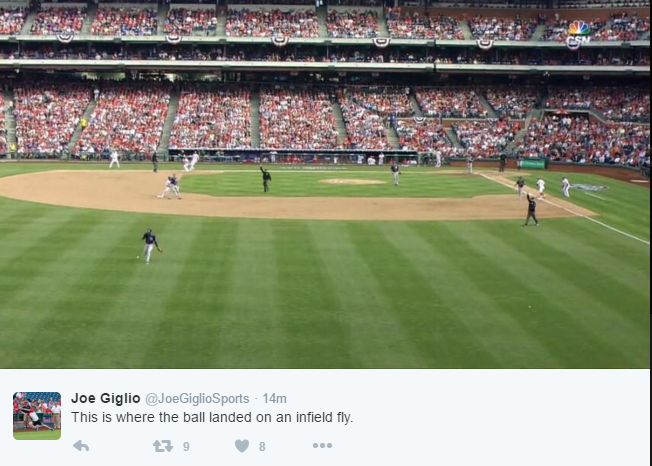Image resolution: width=652 pixels, height=466 pixels.
Task: Click the green sign on the outfield wall
Action: click(533, 164)
